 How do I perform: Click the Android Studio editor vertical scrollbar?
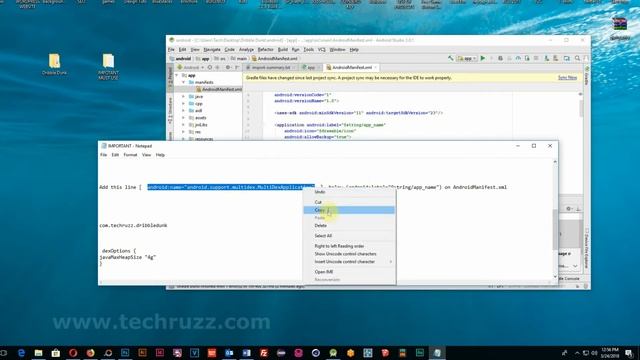pos(581,108)
